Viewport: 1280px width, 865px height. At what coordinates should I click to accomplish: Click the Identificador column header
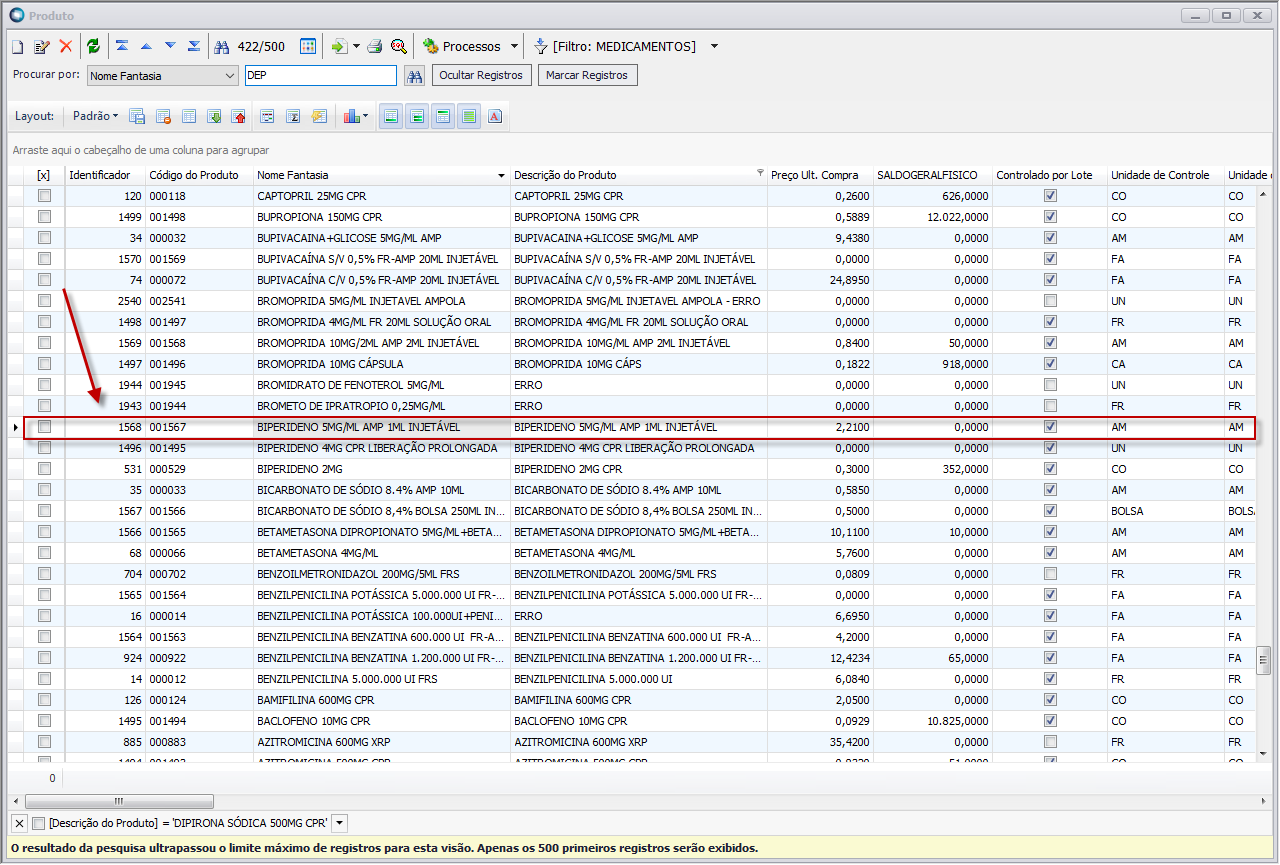104,175
